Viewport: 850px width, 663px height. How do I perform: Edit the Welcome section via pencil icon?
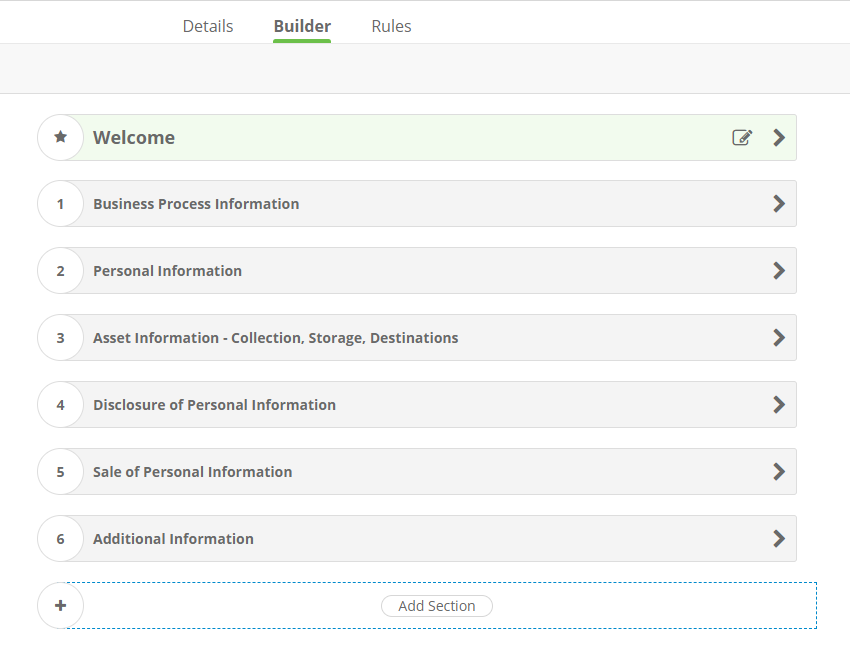pyautogui.click(x=742, y=138)
